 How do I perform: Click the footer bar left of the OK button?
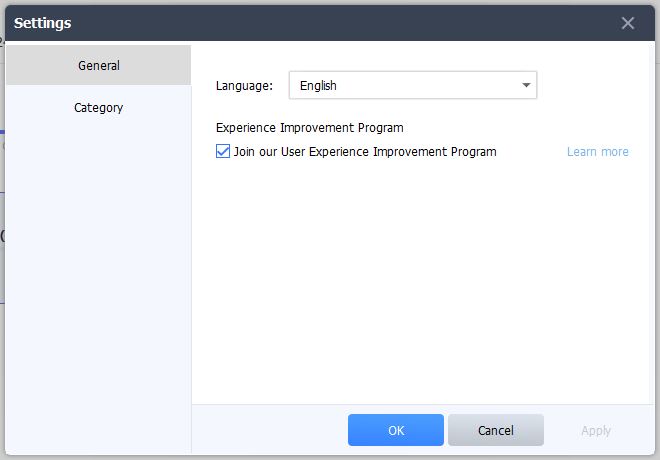[x=269, y=430]
